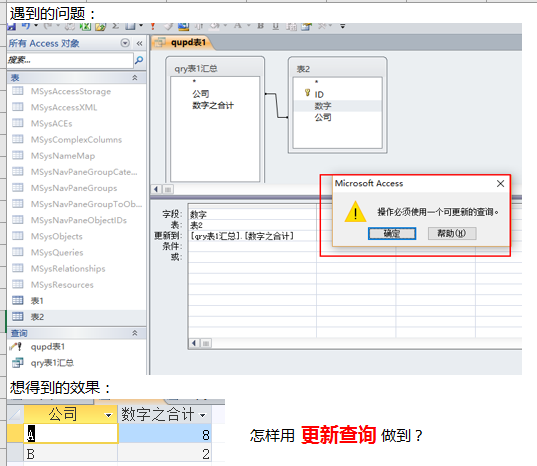Select the 公司 field in 表2 box
Screen dimensions: 537x466
click(x=323, y=117)
